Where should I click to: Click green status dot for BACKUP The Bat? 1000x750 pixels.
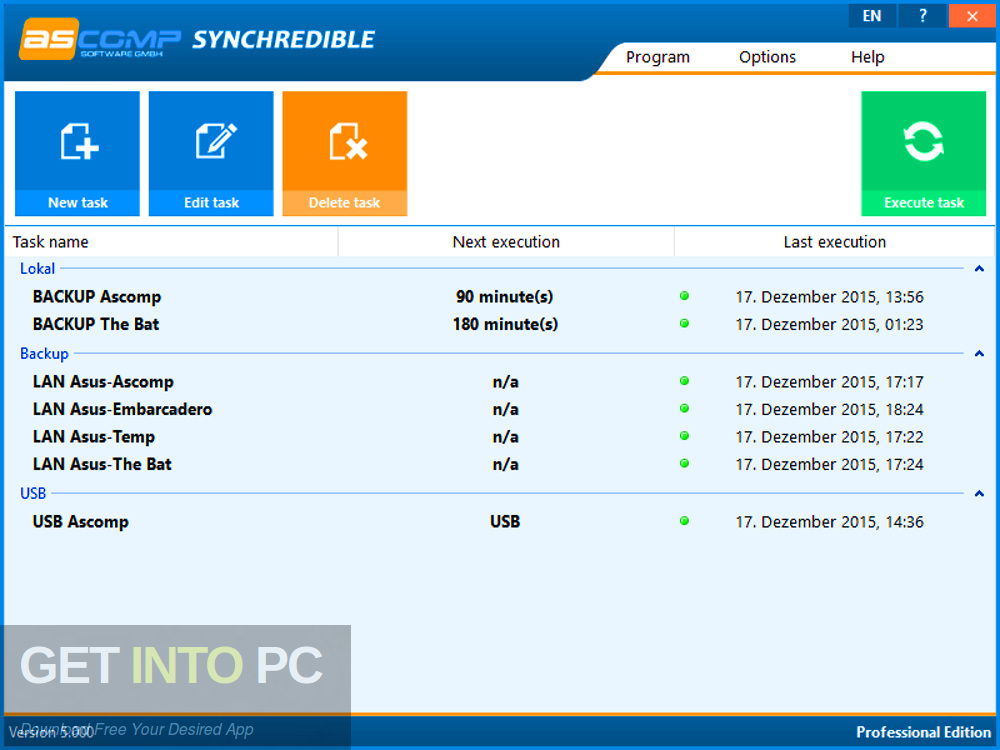pyautogui.click(x=684, y=323)
